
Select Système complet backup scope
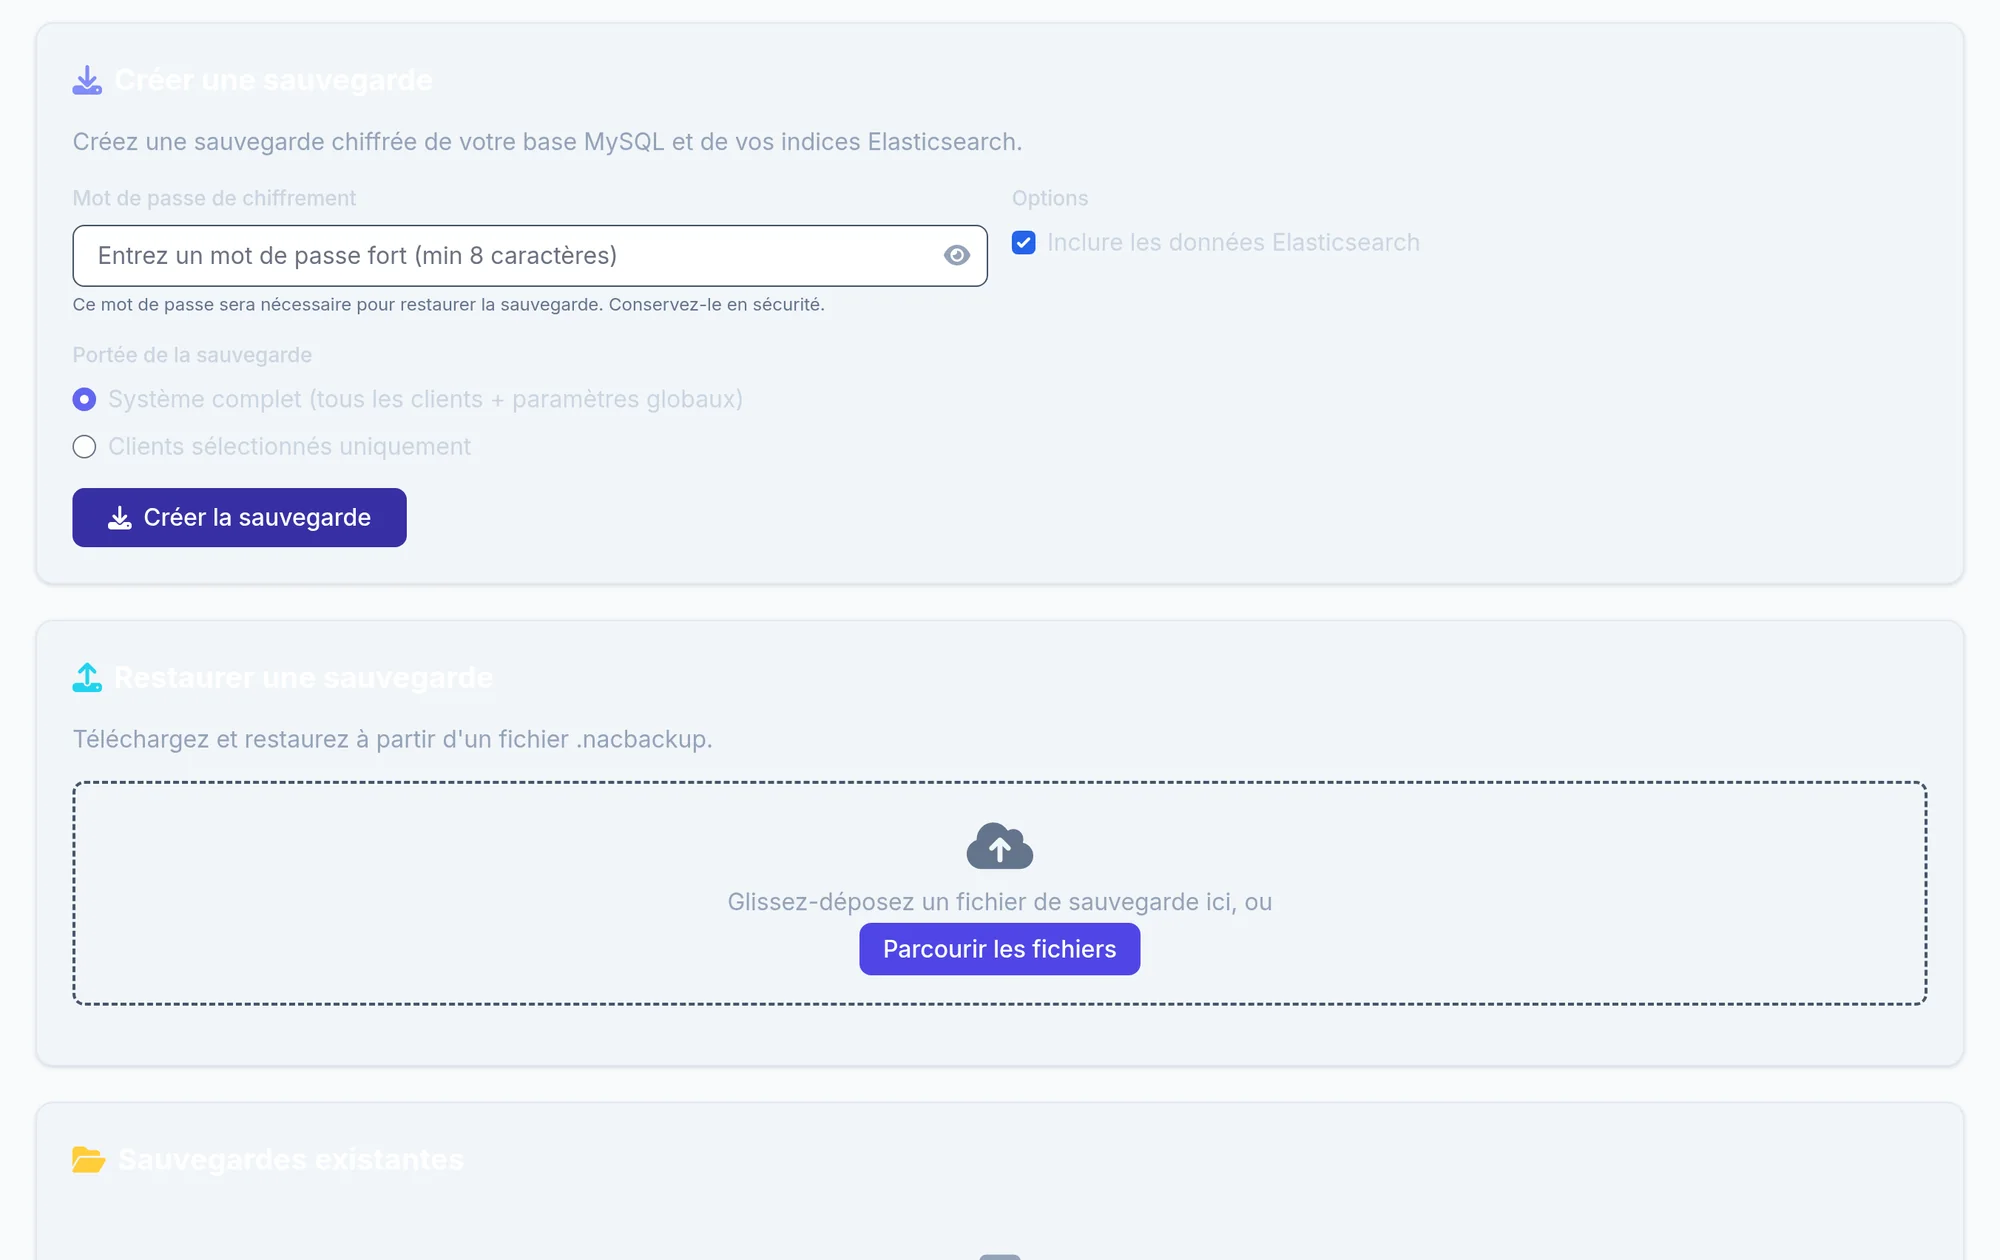click(84, 400)
